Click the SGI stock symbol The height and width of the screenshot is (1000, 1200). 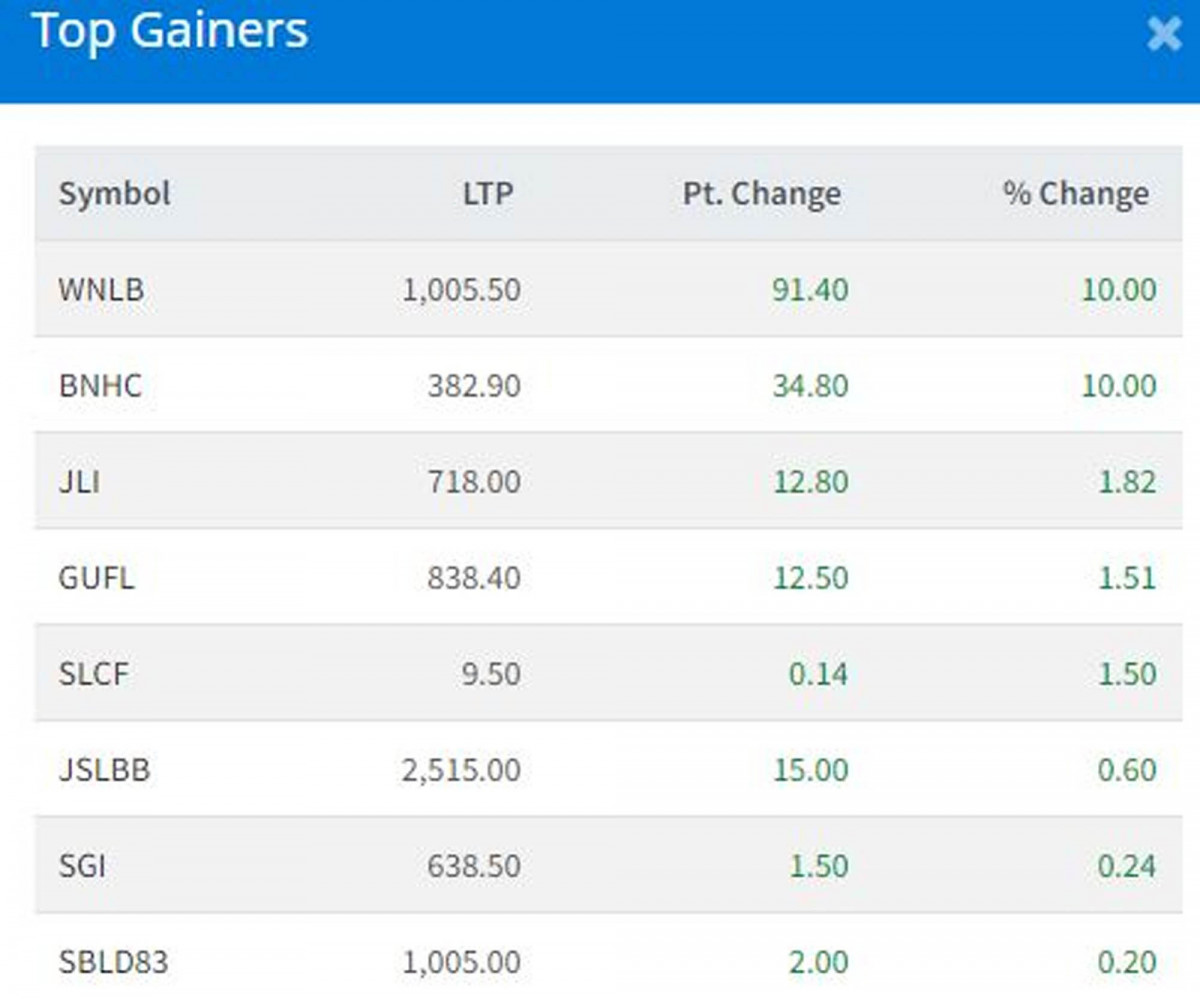pos(82,866)
